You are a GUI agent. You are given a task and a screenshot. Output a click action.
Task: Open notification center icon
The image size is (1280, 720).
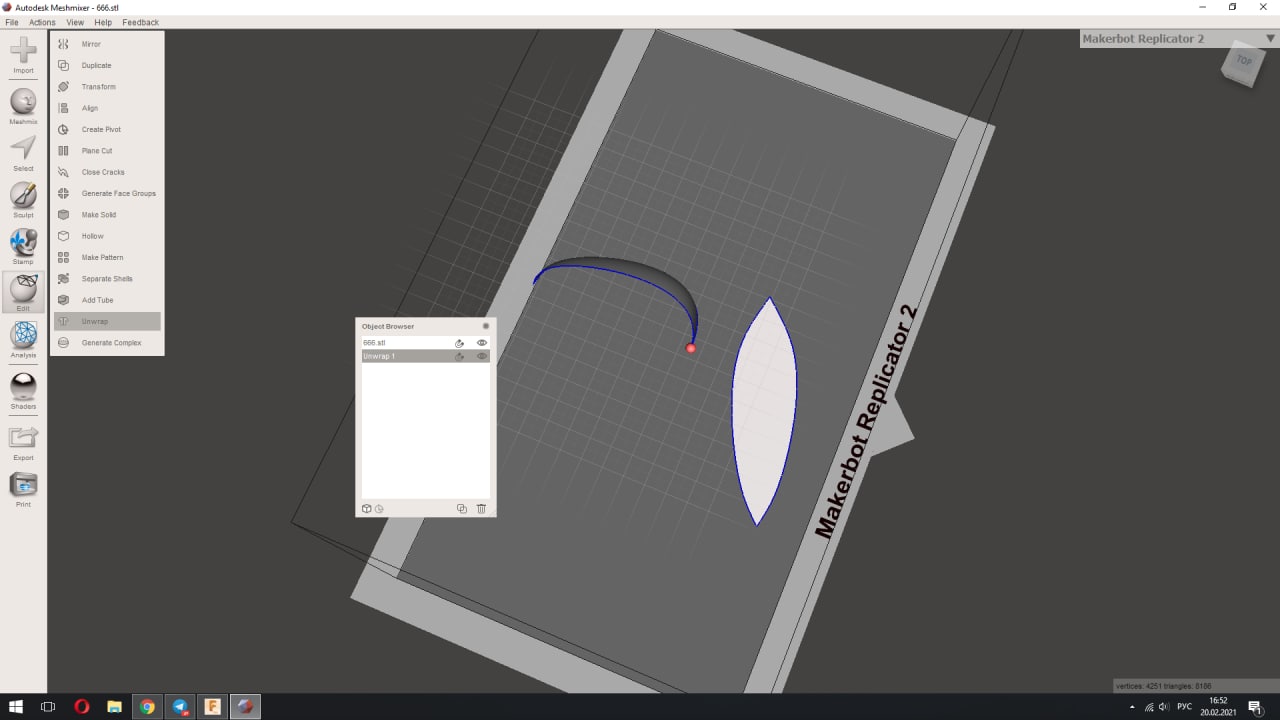pyautogui.click(x=1255, y=707)
